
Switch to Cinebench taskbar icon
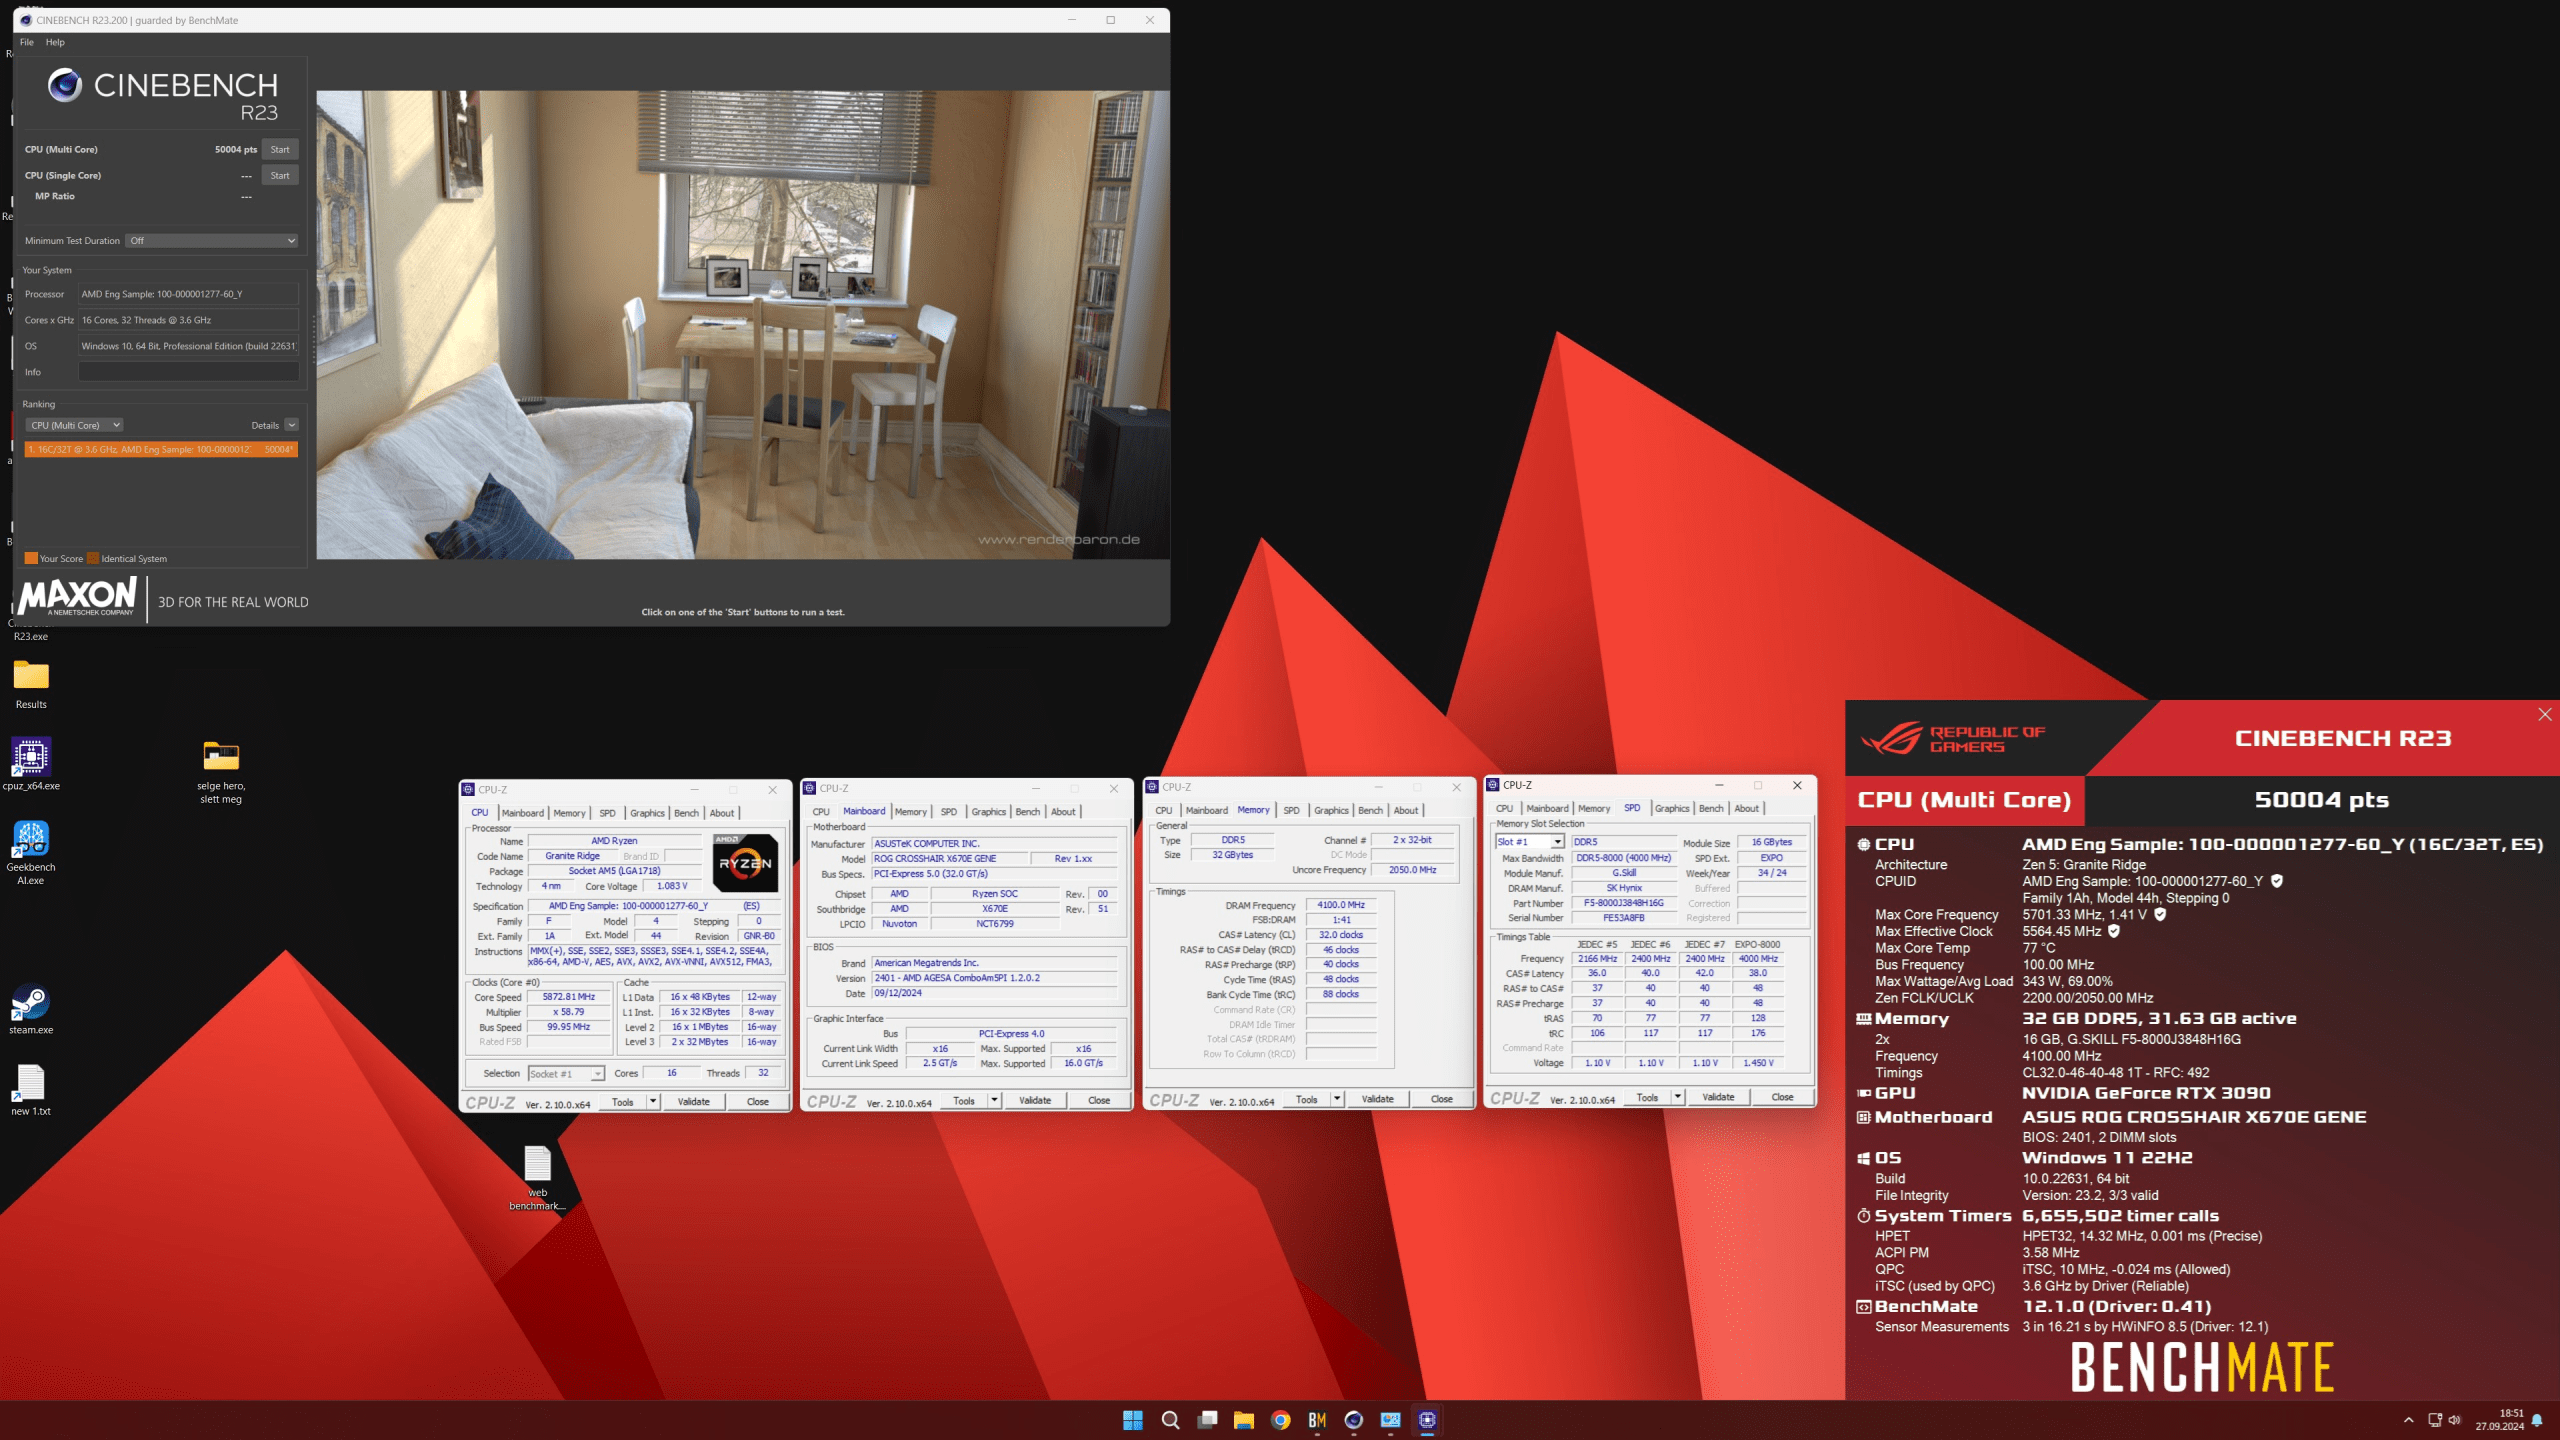[x=1354, y=1420]
